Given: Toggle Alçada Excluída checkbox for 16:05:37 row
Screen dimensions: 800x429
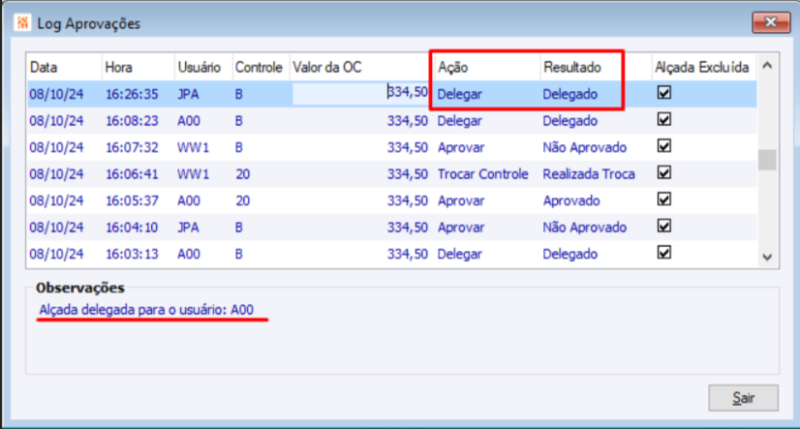Looking at the screenshot, I should [664, 199].
